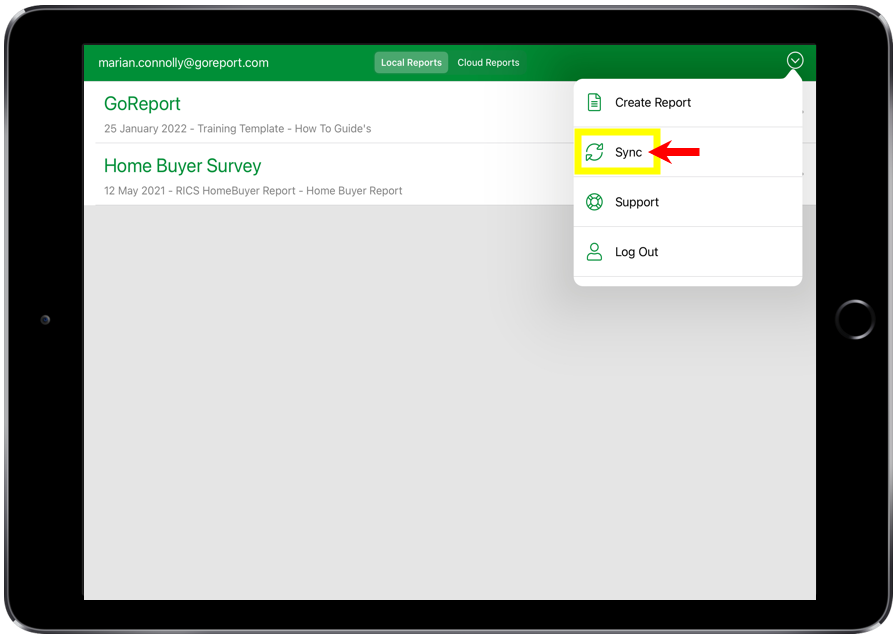Image resolution: width=895 pixels, height=637 pixels.
Task: Collapse the menu via circled chevron icon
Action: 794,61
